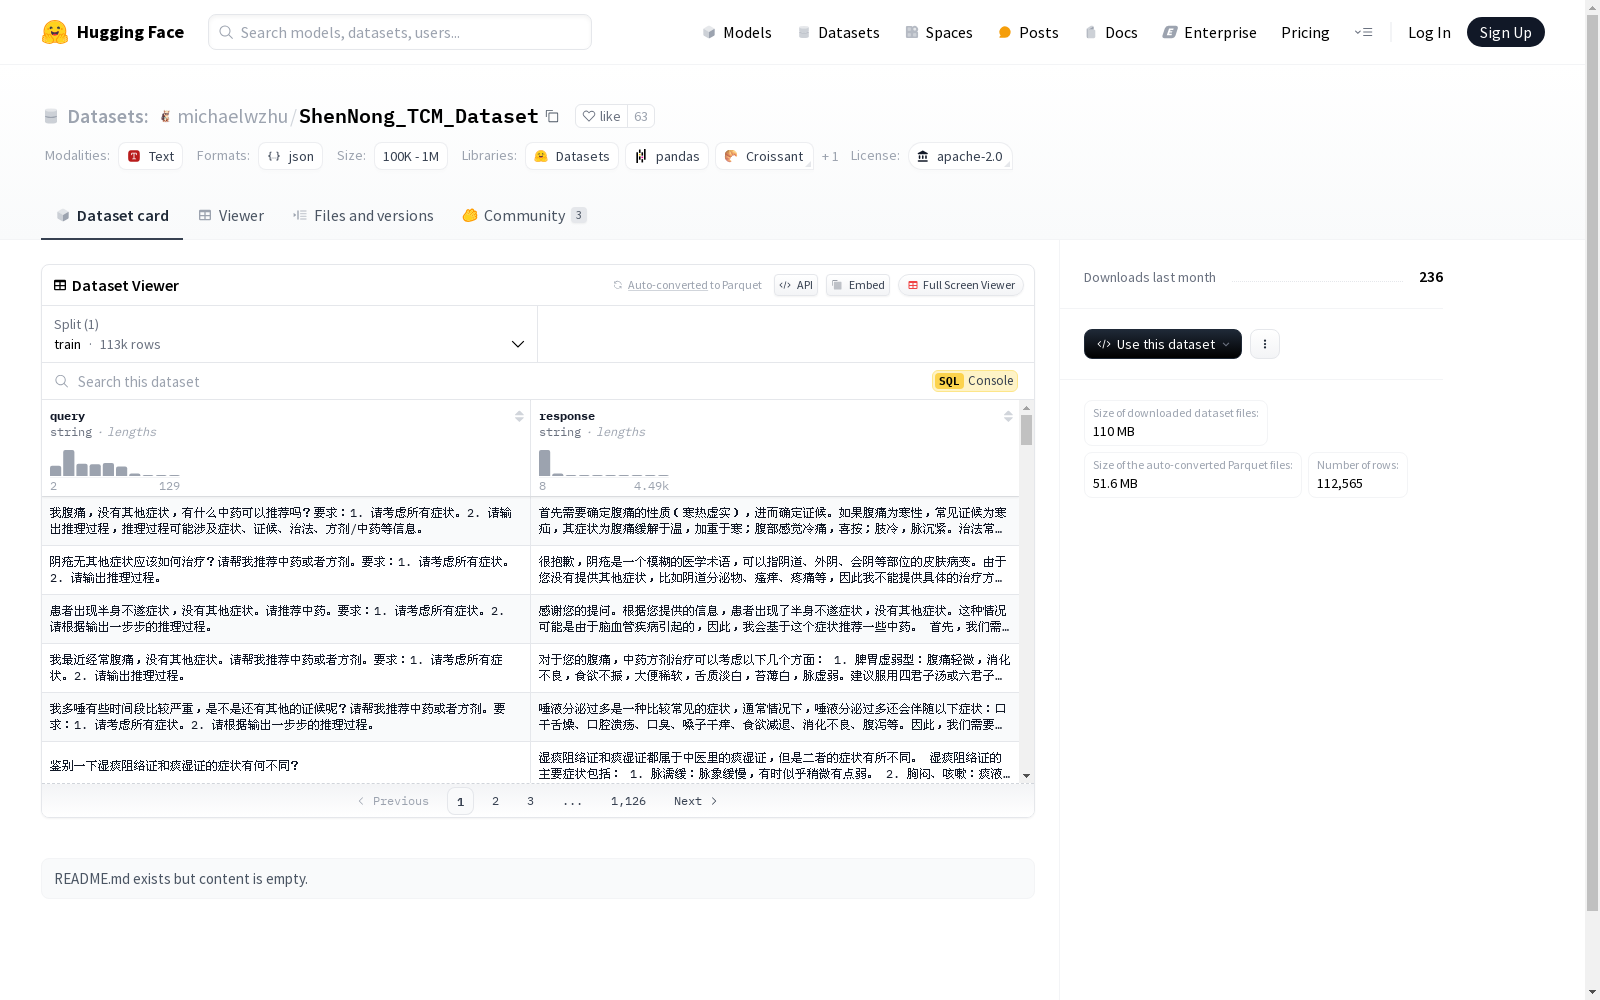Image resolution: width=1600 pixels, height=1000 pixels.
Task: Click the query lengths histogram
Action: (115, 463)
